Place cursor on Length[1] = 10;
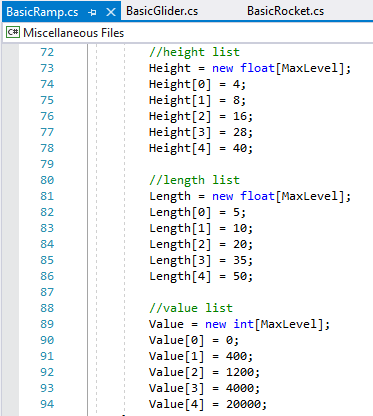The image size is (373, 416). coord(201,228)
